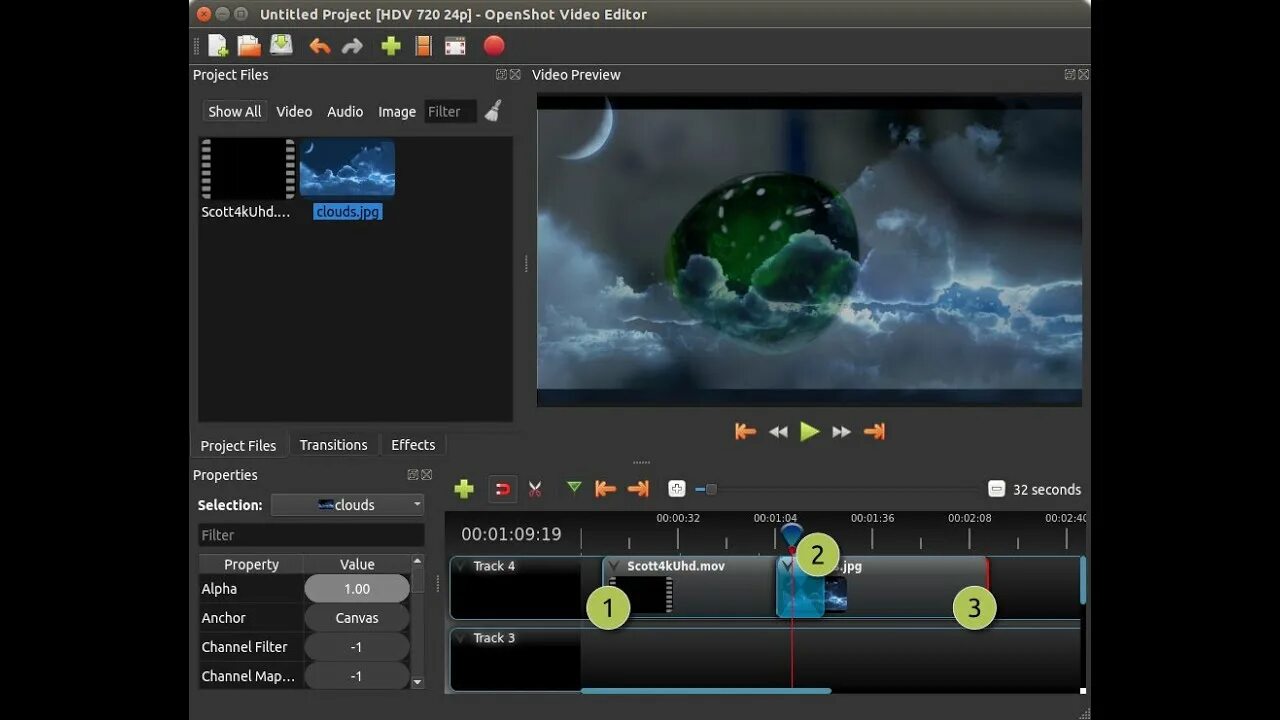The width and height of the screenshot is (1280, 720).
Task: Toggle fullscreen with toolbar icon
Action: point(456,46)
